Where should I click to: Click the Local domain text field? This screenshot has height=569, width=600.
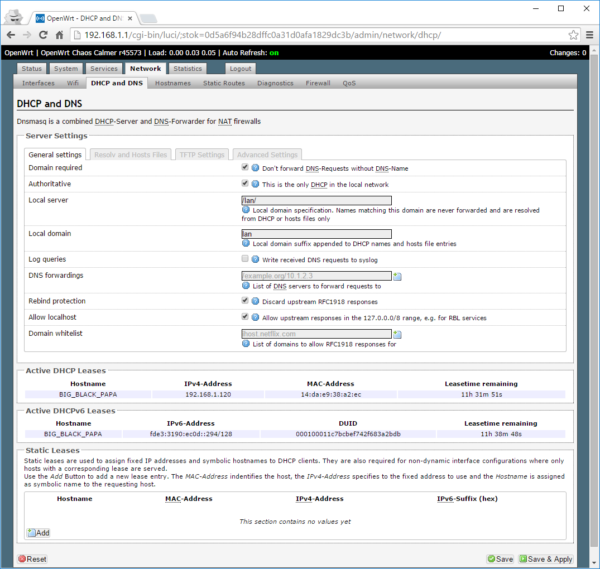(x=316, y=234)
